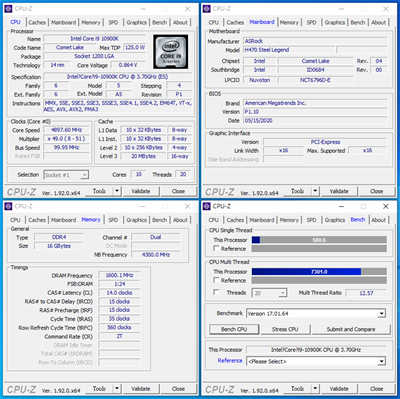Image resolution: width=400 pixels, height=399 pixels.
Task: Click the Channel # Dual value
Action: (x=156, y=237)
